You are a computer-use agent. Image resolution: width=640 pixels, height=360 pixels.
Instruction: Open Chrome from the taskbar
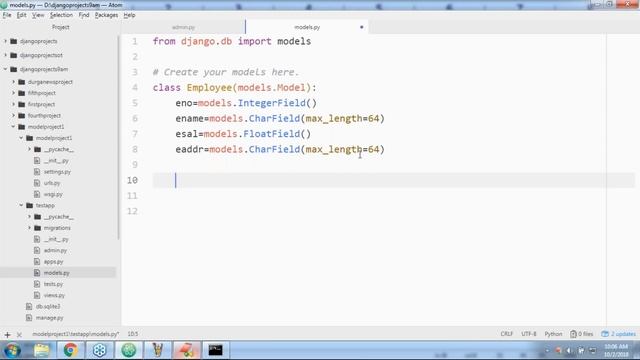click(70, 350)
